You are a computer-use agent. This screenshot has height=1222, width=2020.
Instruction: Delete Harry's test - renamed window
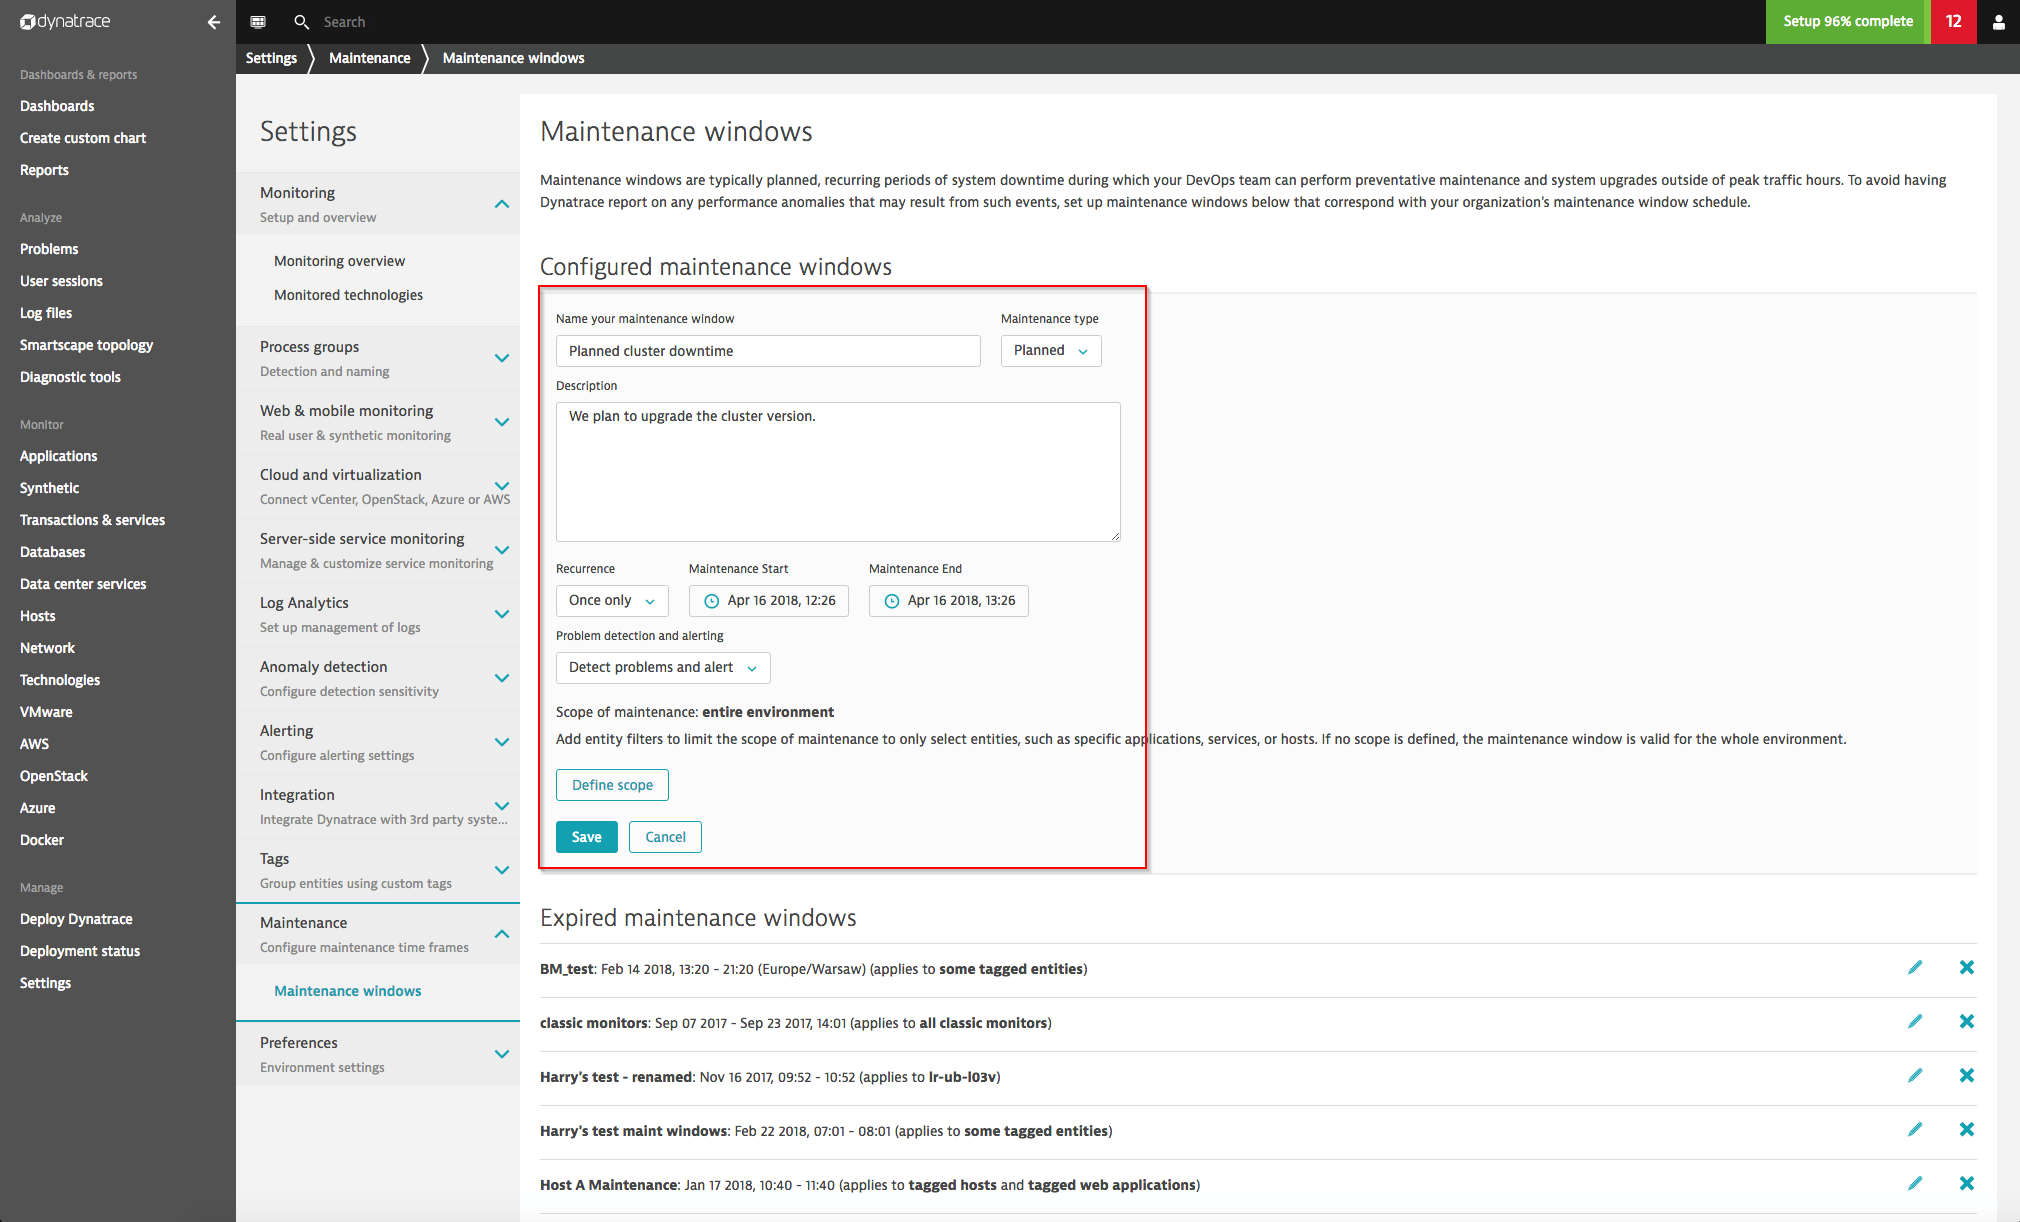[x=1966, y=1075]
